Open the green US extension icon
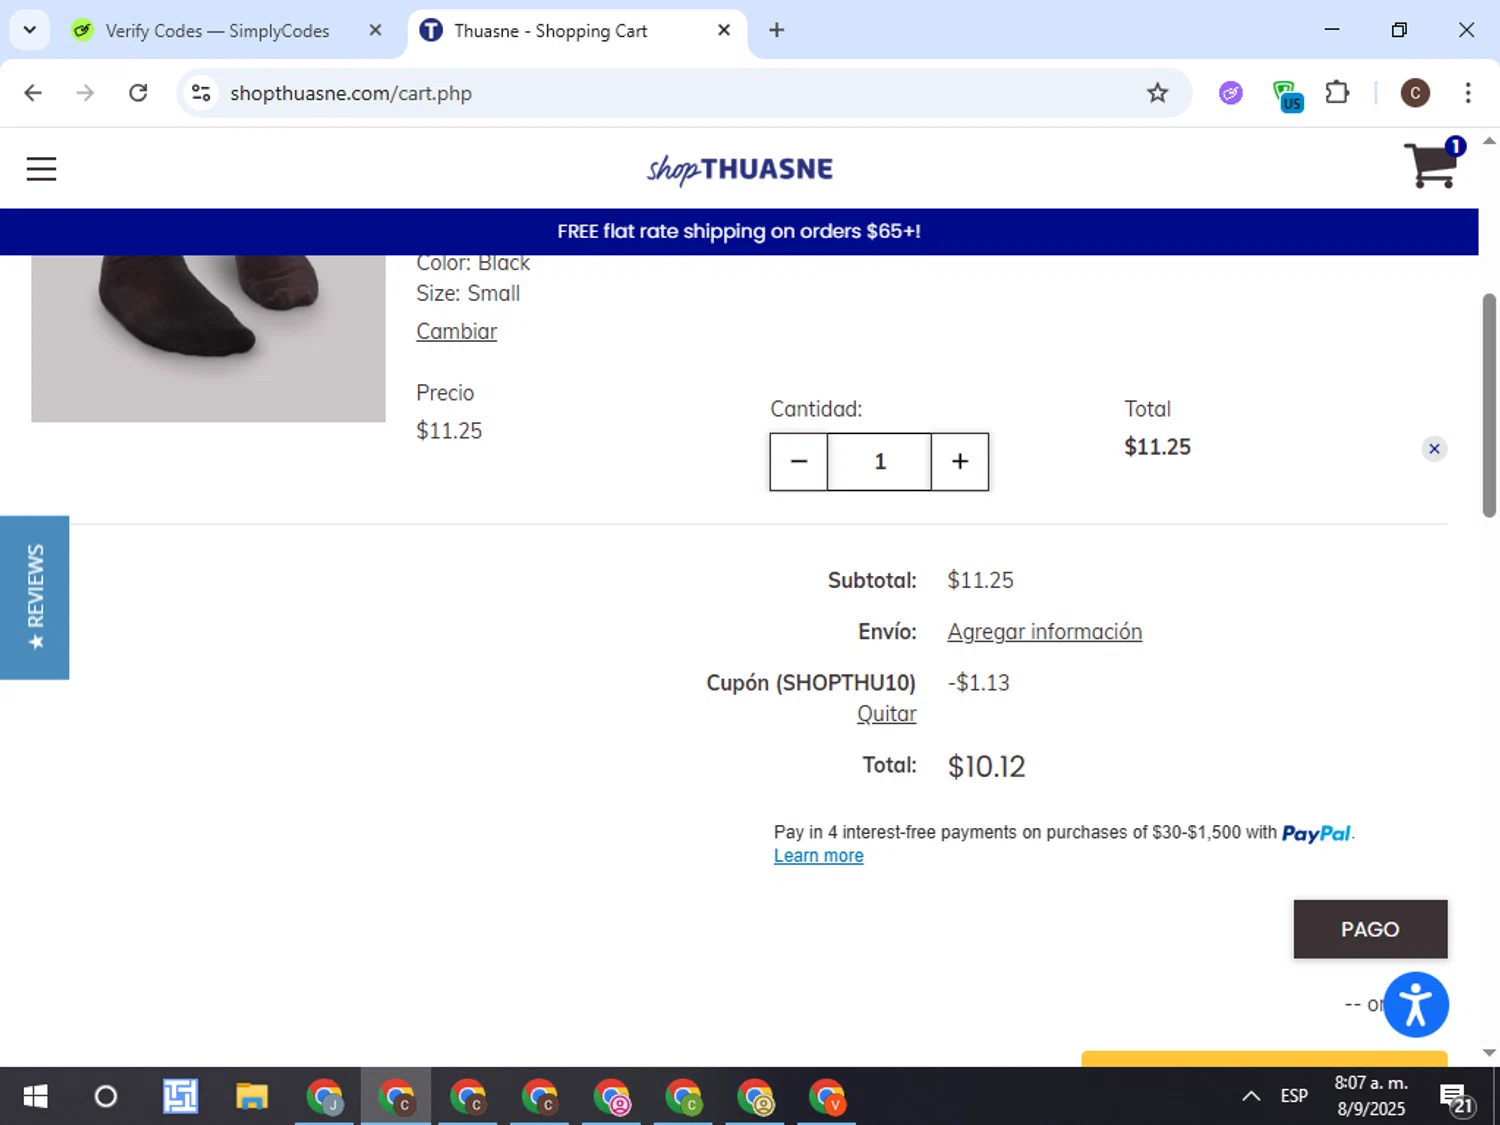The image size is (1500, 1125). [x=1287, y=96]
